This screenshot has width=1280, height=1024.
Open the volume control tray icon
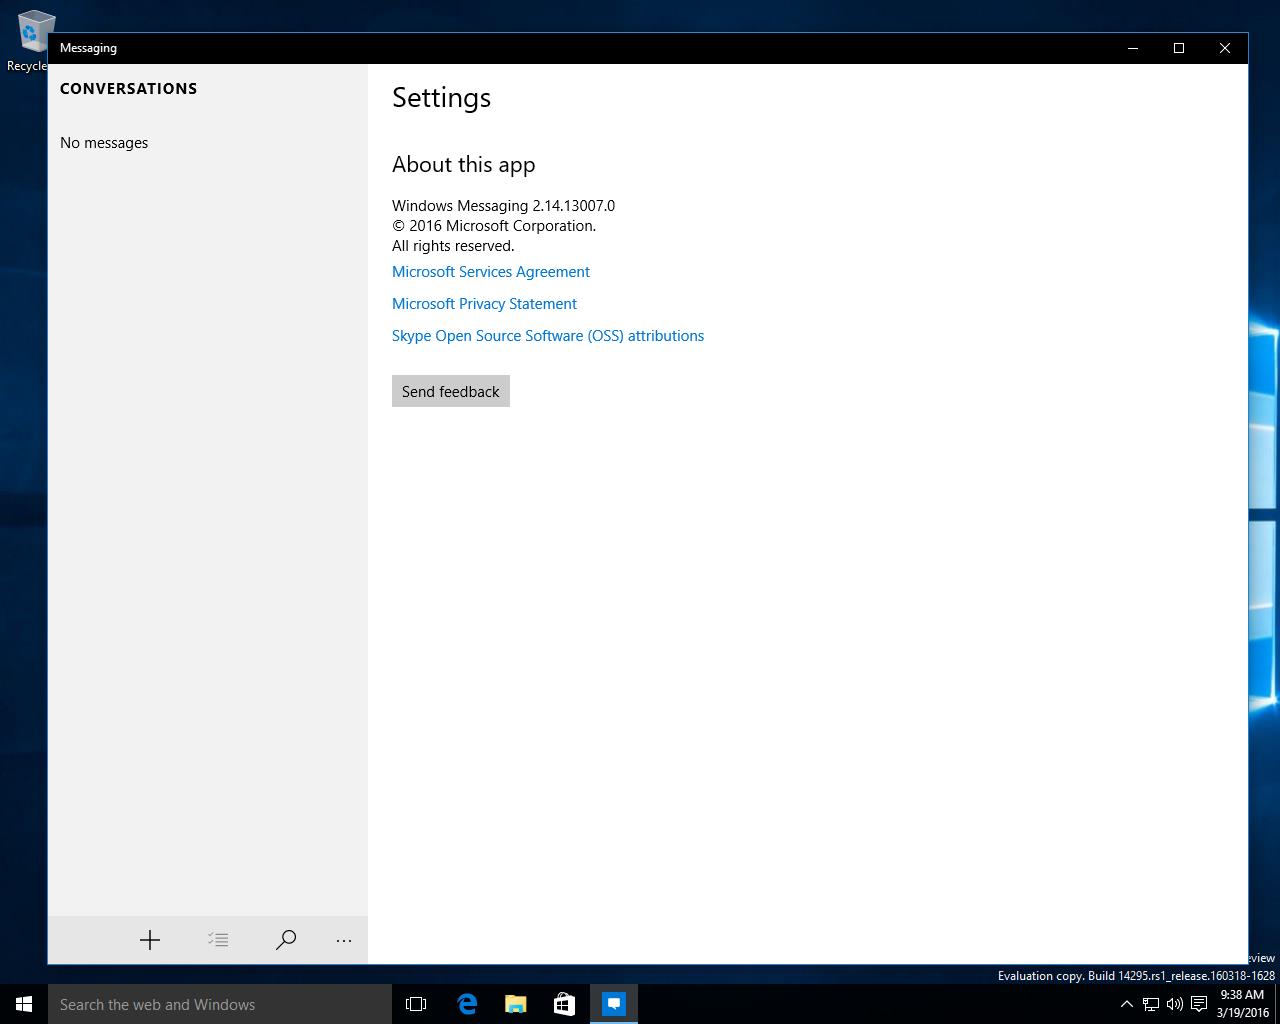1174,1004
